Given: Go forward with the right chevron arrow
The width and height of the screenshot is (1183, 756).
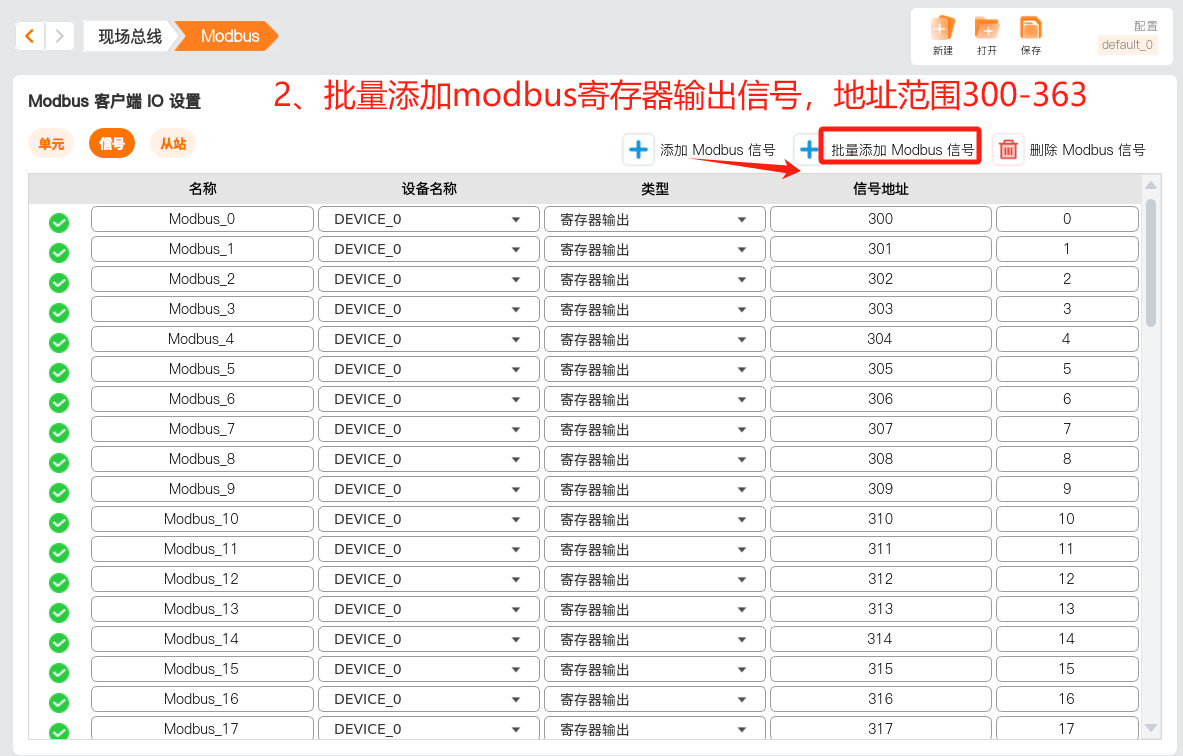Looking at the screenshot, I should [x=60, y=35].
